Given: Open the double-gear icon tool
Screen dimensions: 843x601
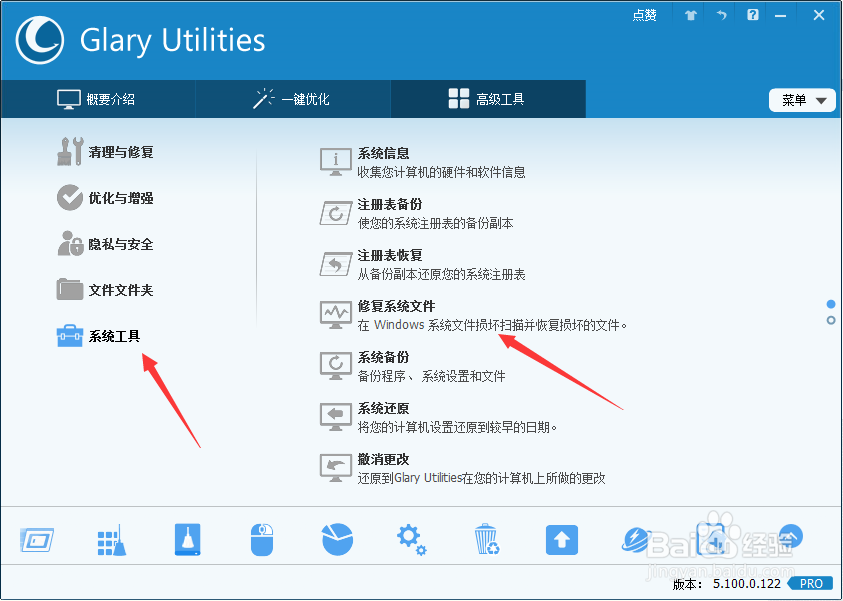Looking at the screenshot, I should click(412, 540).
